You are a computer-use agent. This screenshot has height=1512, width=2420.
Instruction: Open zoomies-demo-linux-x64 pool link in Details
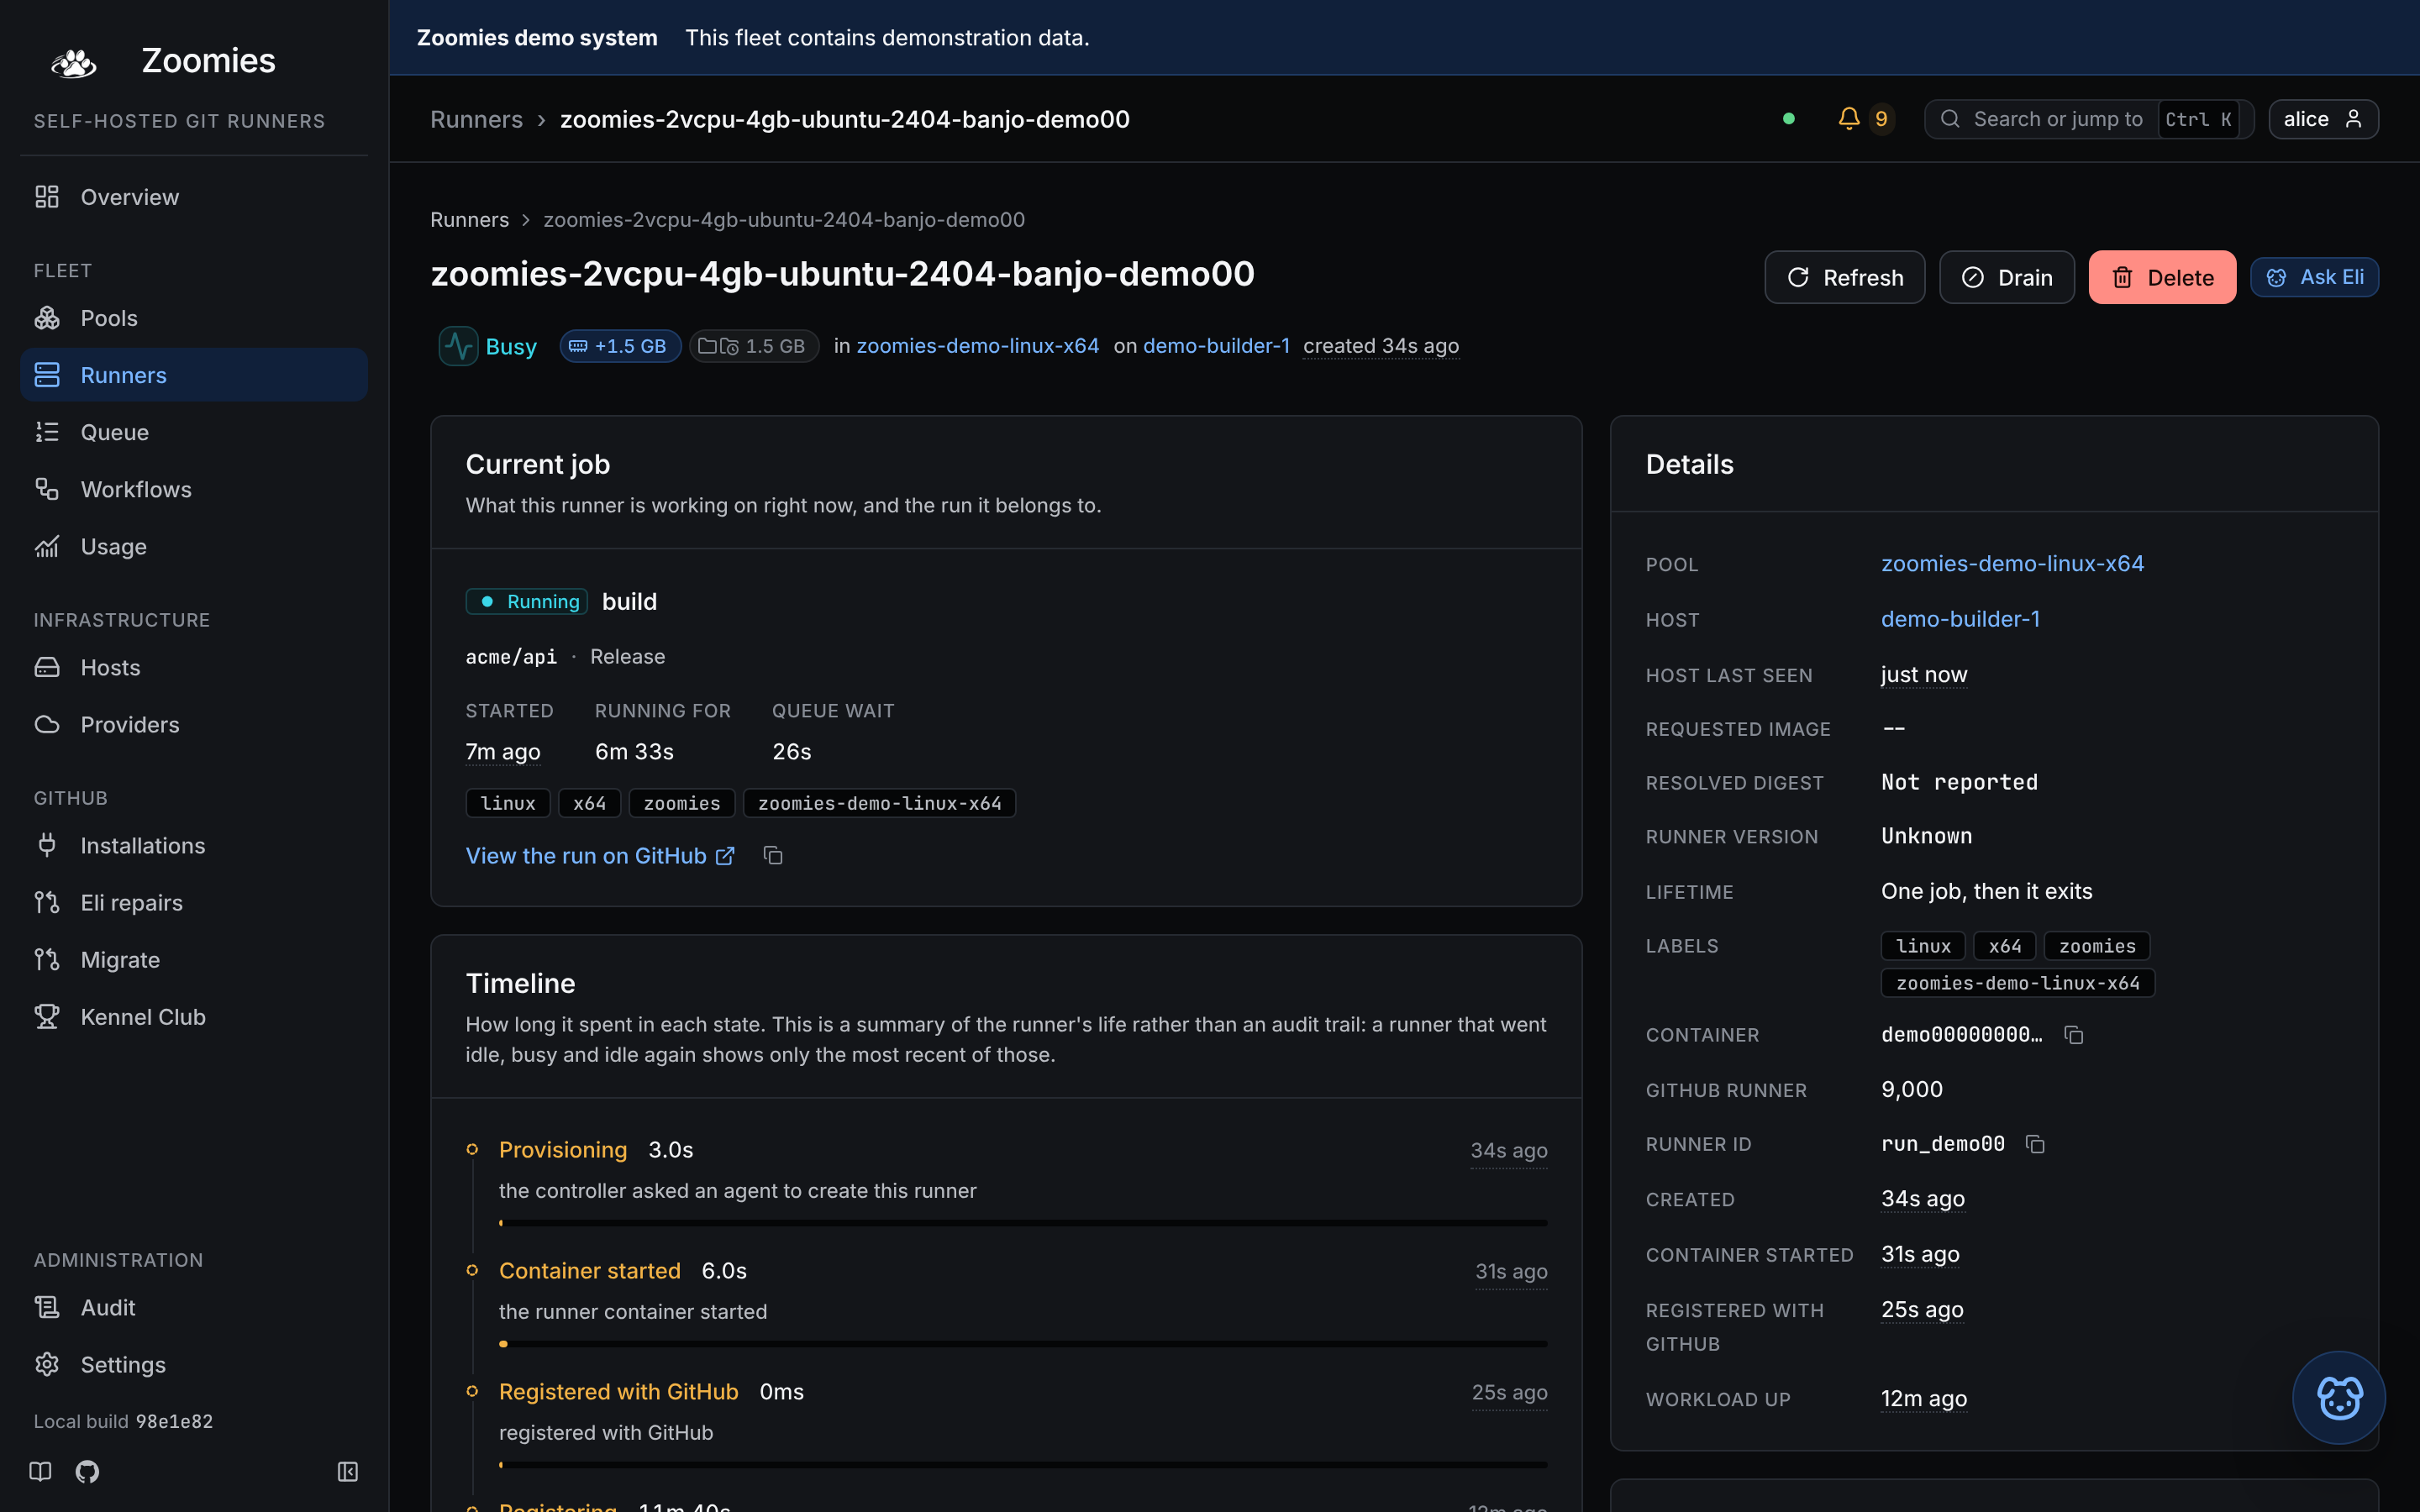tap(2012, 564)
